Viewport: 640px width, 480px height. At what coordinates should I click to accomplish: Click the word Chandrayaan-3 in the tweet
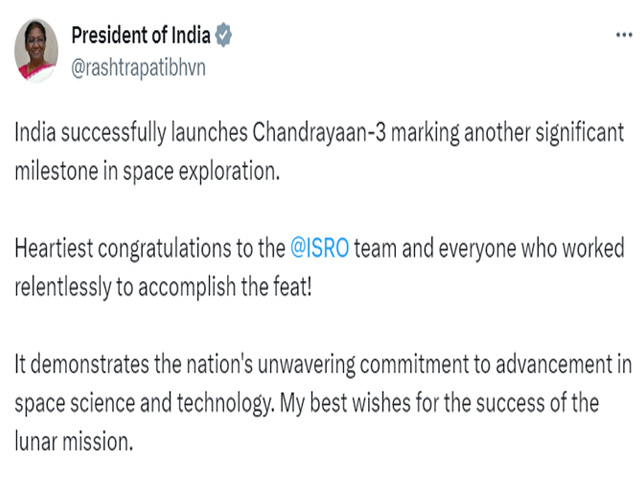(319, 132)
